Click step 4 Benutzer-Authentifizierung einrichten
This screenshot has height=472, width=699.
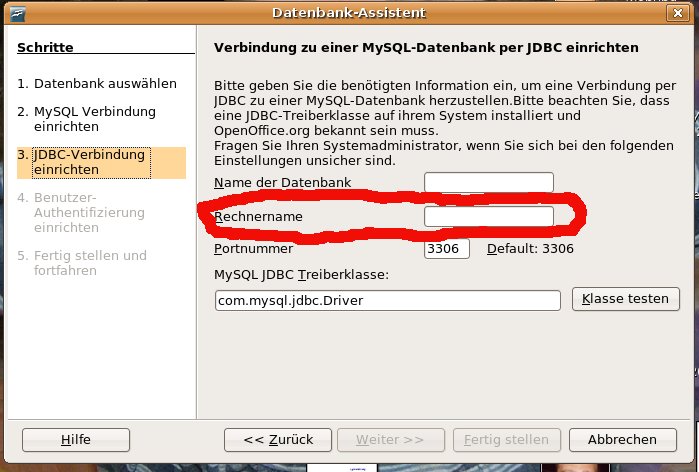[x=81, y=213]
